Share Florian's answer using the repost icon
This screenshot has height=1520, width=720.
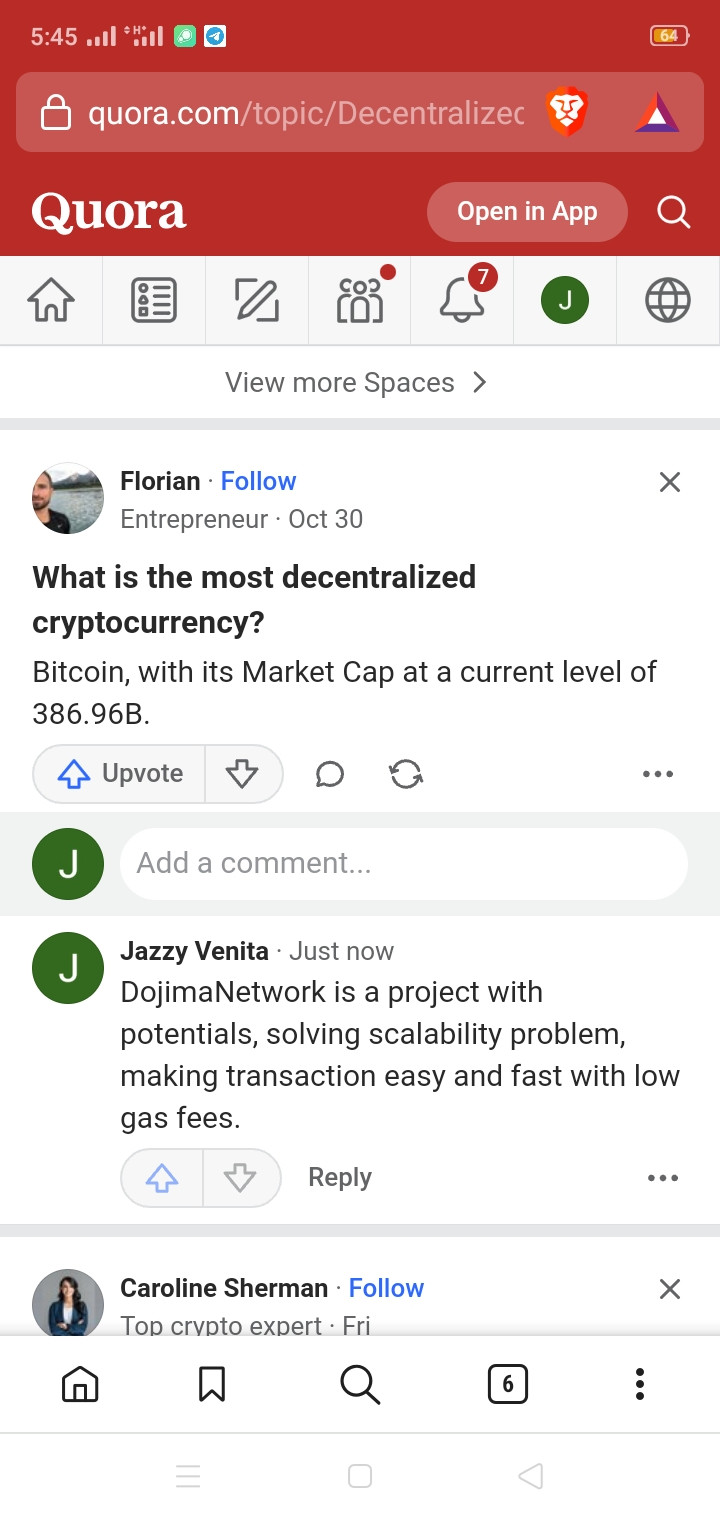[406, 774]
